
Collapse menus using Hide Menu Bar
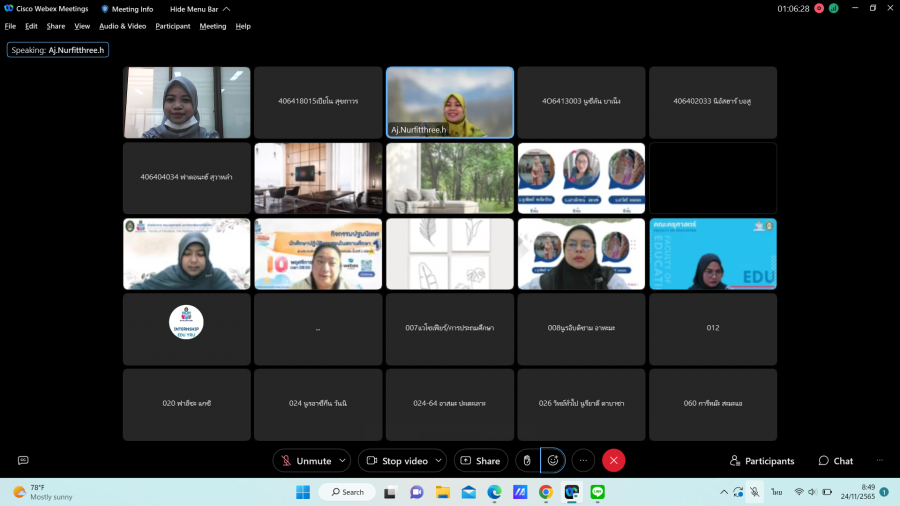click(x=199, y=9)
